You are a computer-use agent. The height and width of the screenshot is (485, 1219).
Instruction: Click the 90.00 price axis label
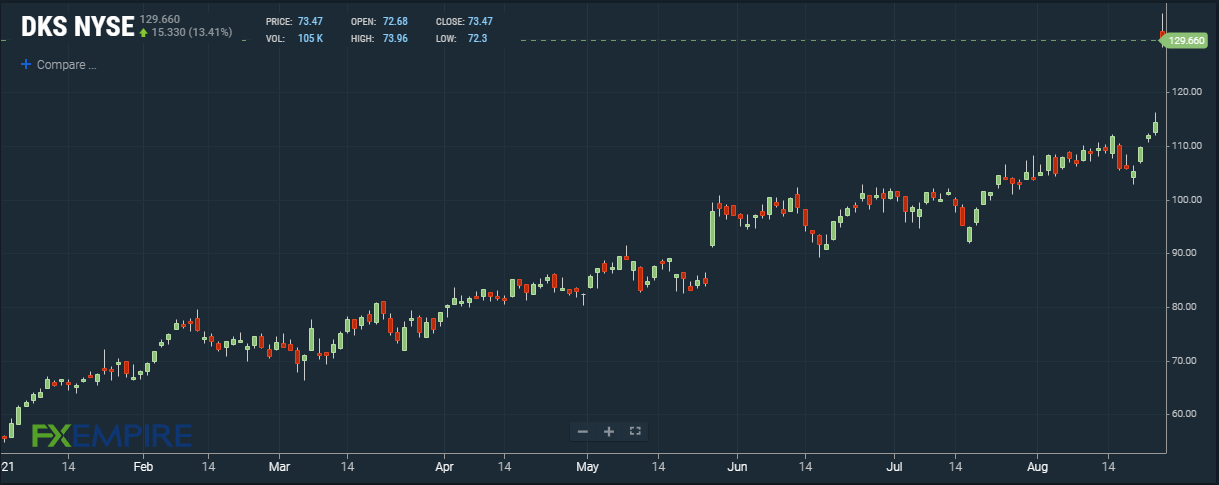(x=1186, y=253)
